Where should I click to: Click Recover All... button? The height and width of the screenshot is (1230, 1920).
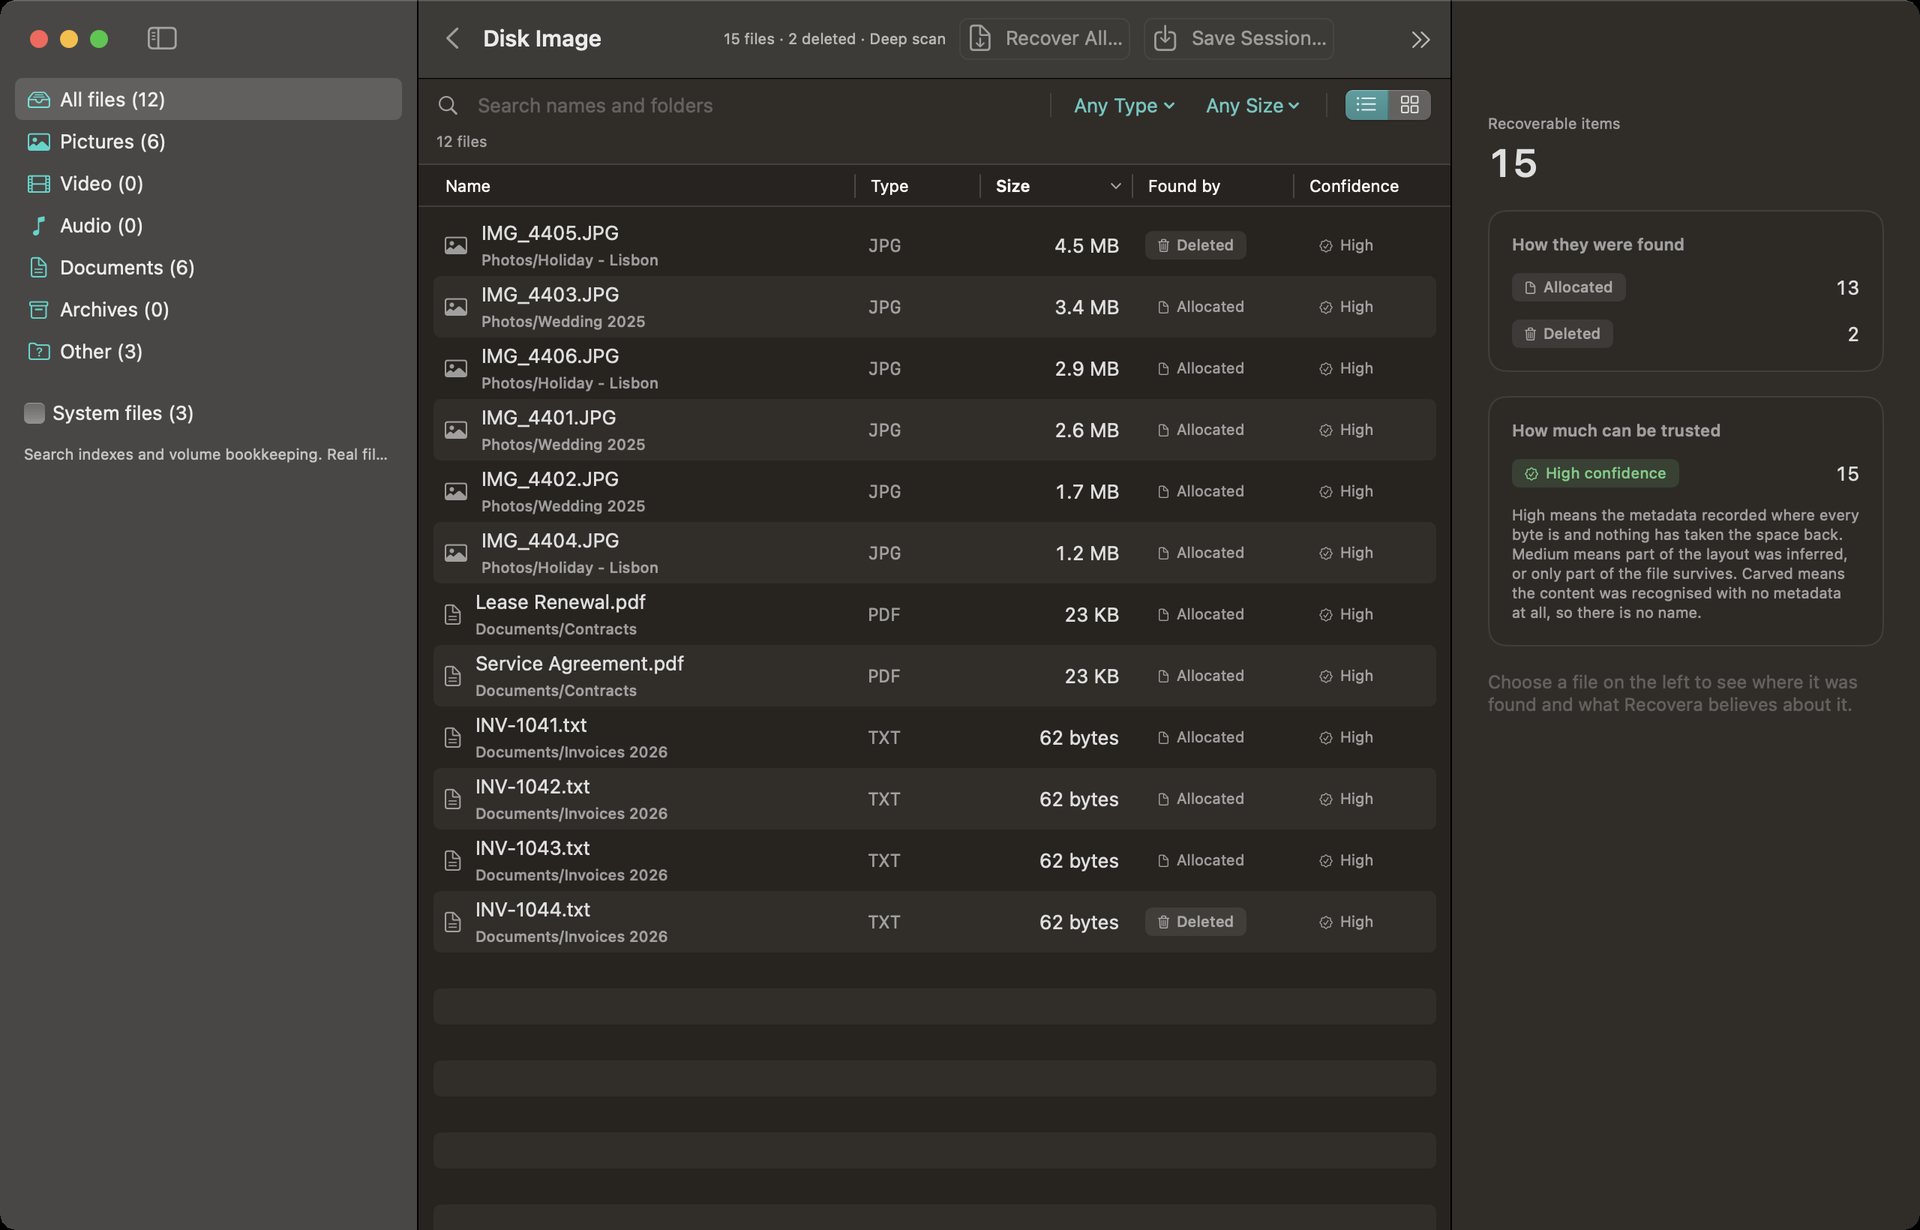pyautogui.click(x=1045, y=38)
